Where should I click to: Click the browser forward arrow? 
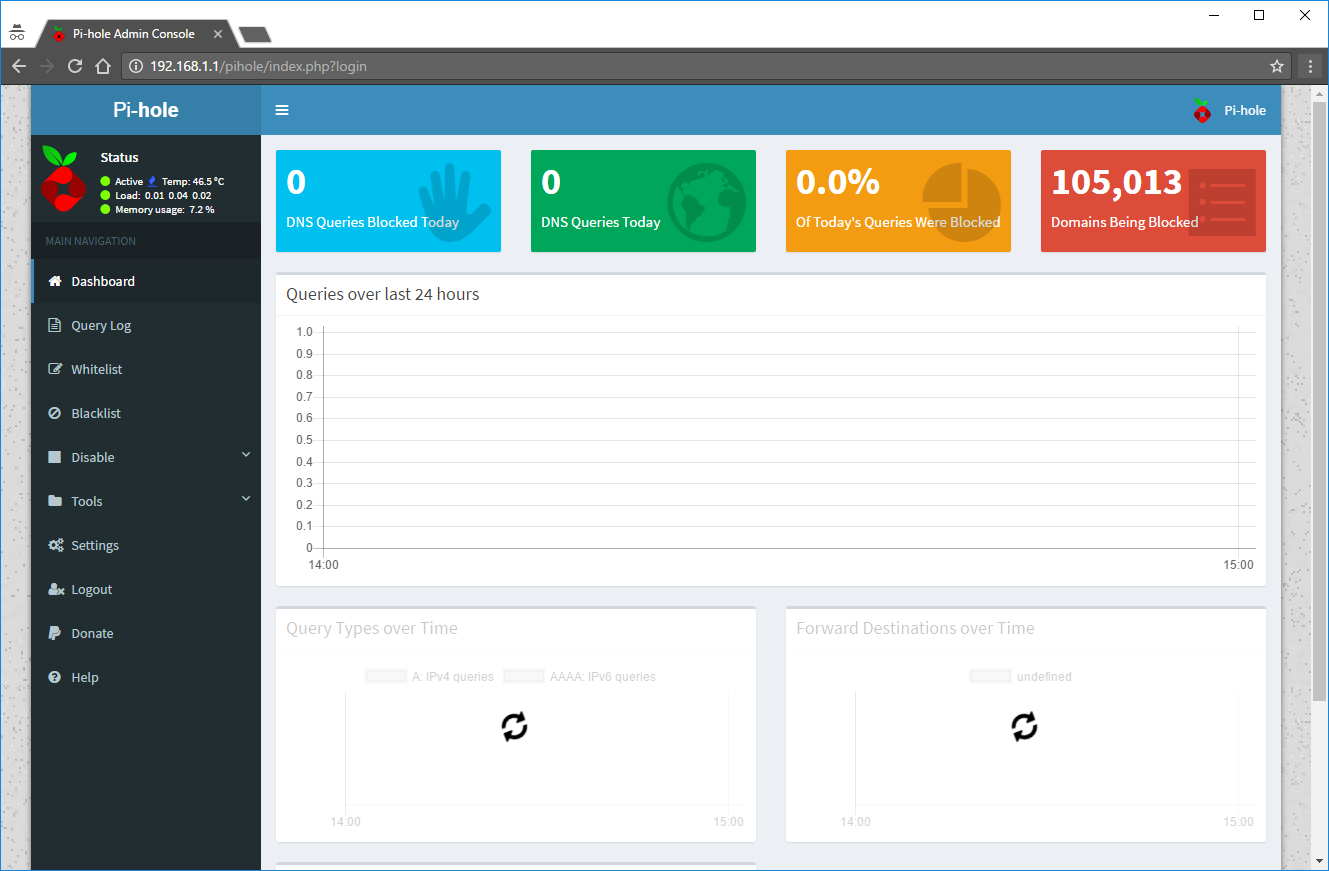point(46,66)
